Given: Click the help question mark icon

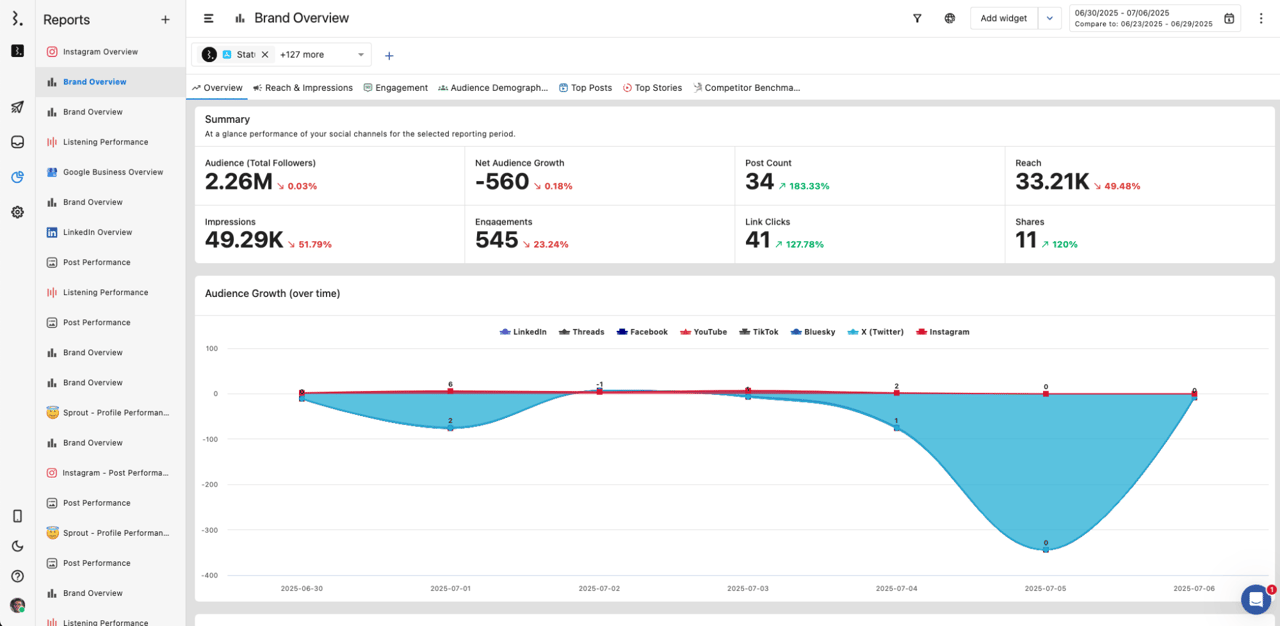Looking at the screenshot, I should point(17,576).
